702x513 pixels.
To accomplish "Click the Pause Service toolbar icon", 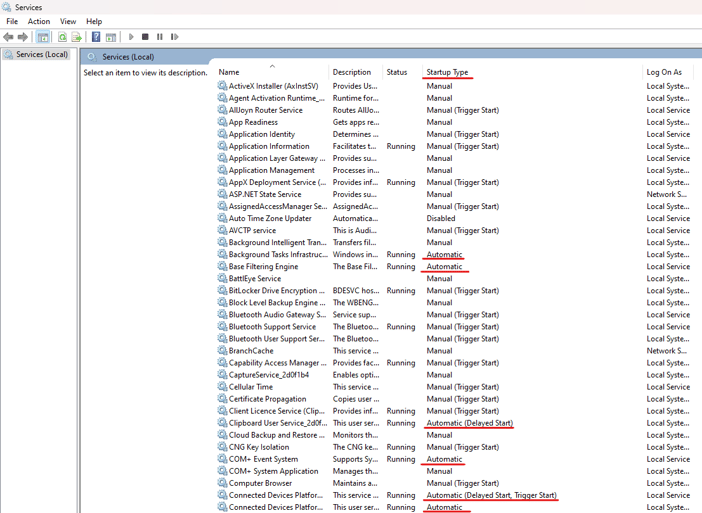I will (160, 37).
